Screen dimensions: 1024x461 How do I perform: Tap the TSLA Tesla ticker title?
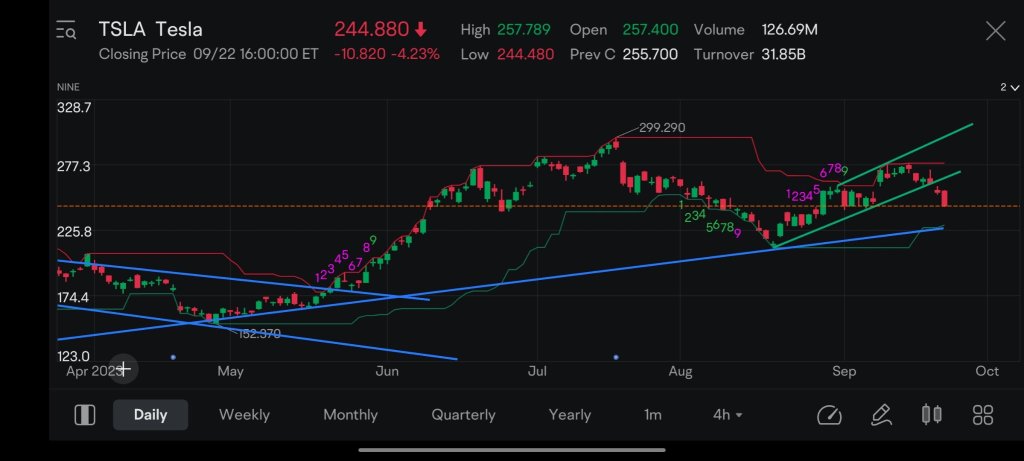point(151,29)
